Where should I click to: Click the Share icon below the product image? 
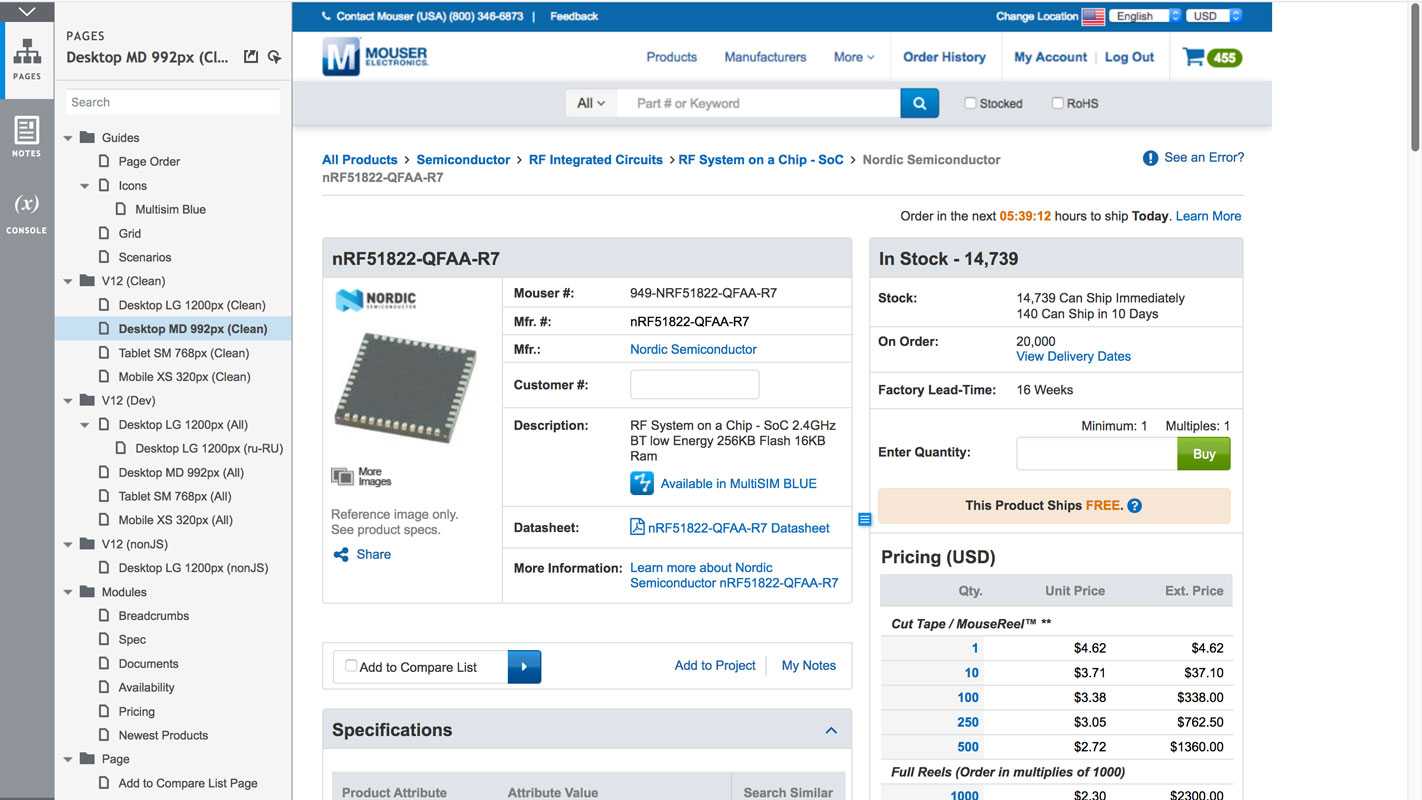342,554
